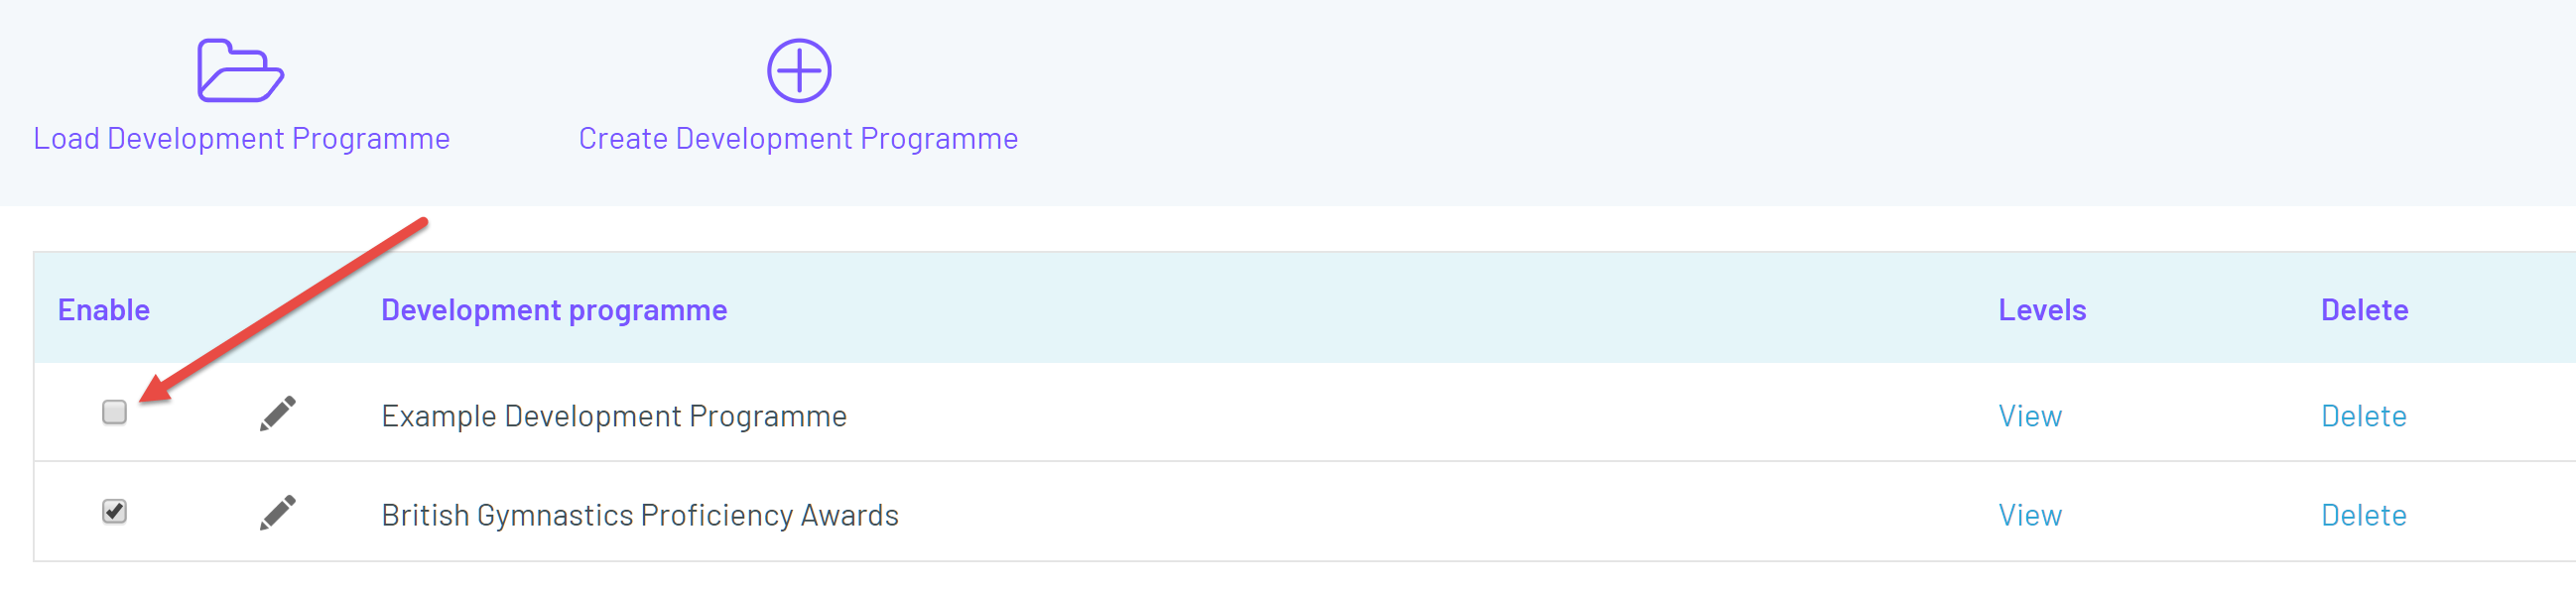The image size is (2576, 592).
Task: Click the red arrow annotation
Action: click(285, 309)
